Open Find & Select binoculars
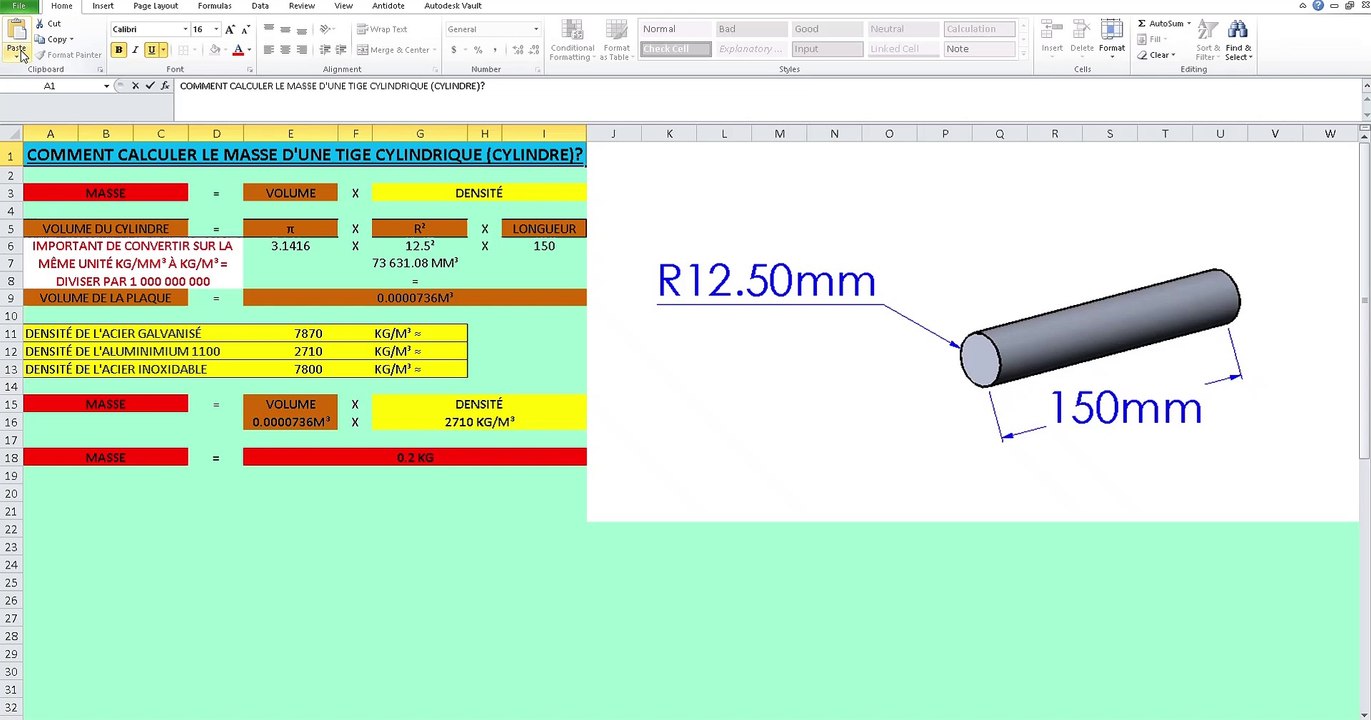1371x720 pixels. 1238,40
